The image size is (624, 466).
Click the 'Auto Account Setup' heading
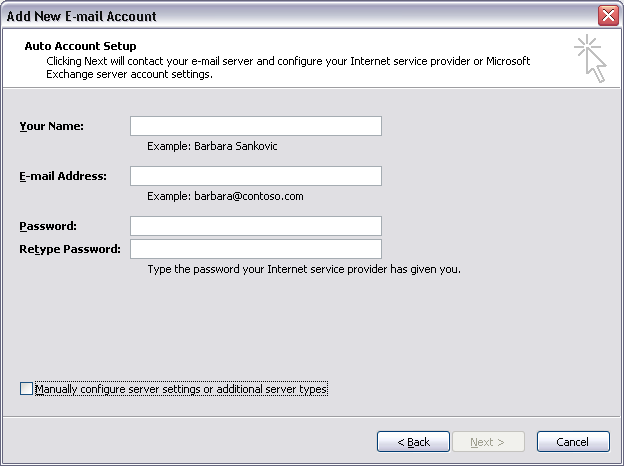point(80,46)
